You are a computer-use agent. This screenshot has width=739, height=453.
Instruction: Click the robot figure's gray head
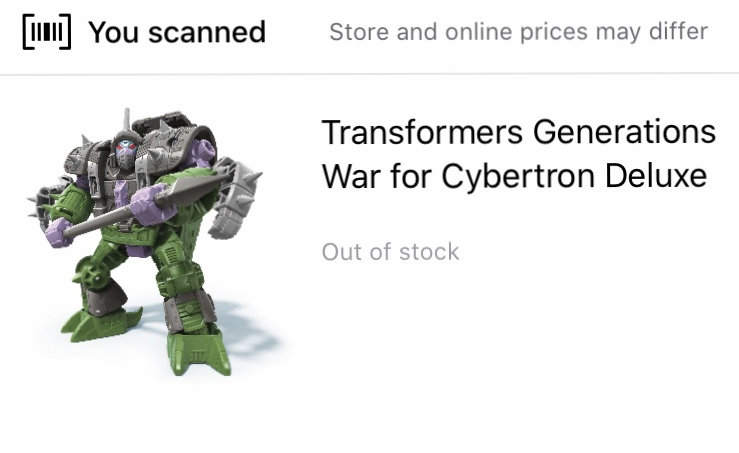coord(126,150)
